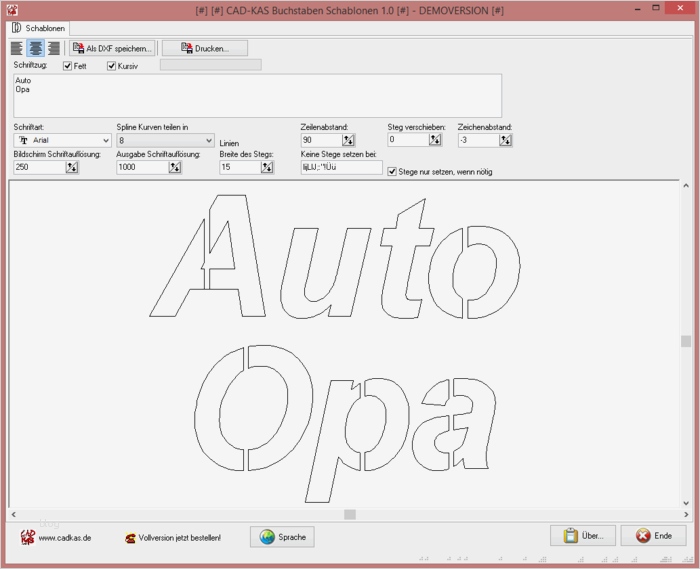Click the Zeilenabstand spinner button
The height and width of the screenshot is (569, 700).
click(x=348, y=141)
